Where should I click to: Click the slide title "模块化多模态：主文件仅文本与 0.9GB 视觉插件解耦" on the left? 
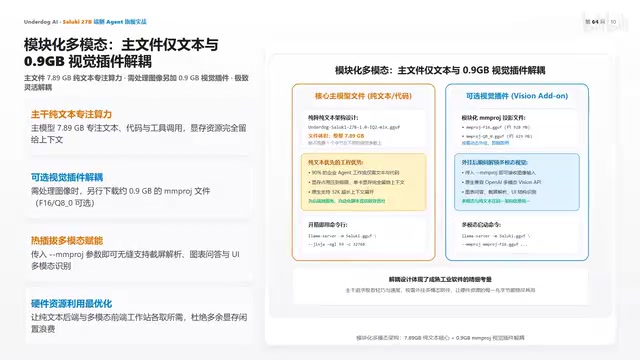(x=121, y=53)
